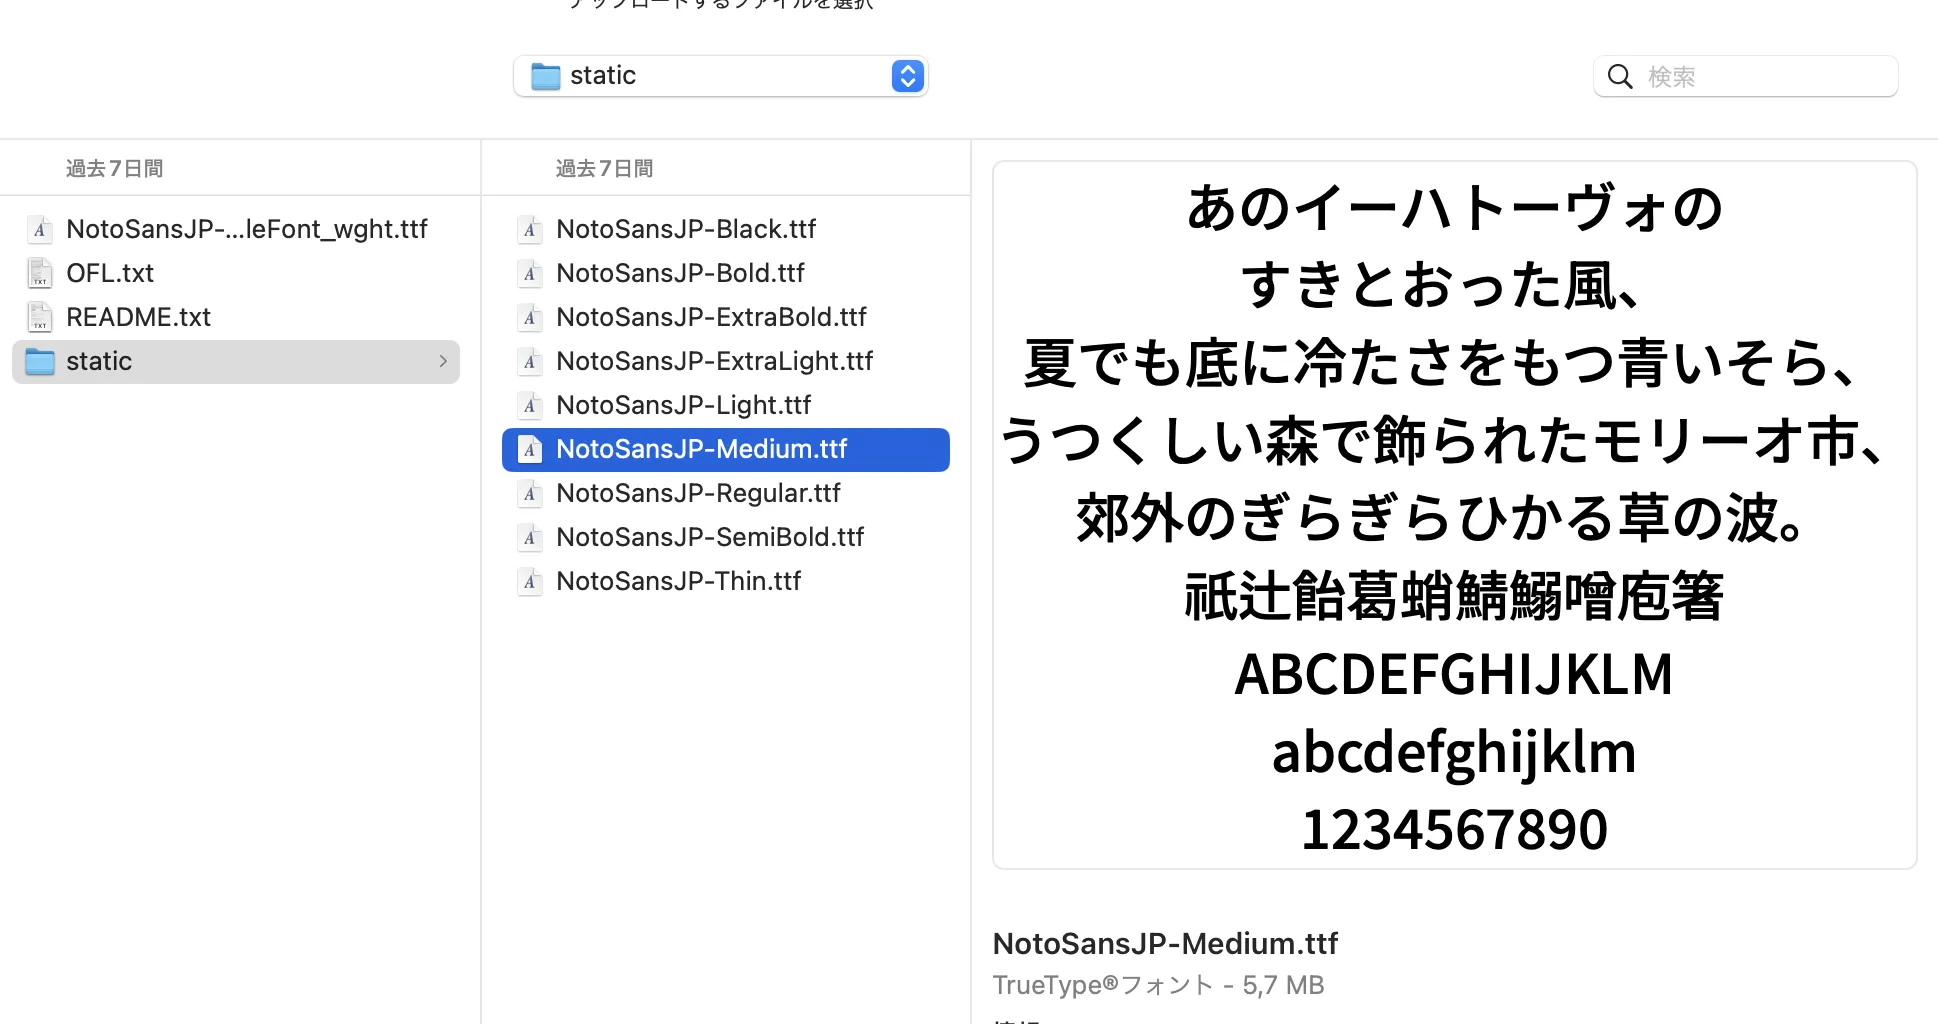Select NotoSansJP-Light.ttf

point(726,405)
